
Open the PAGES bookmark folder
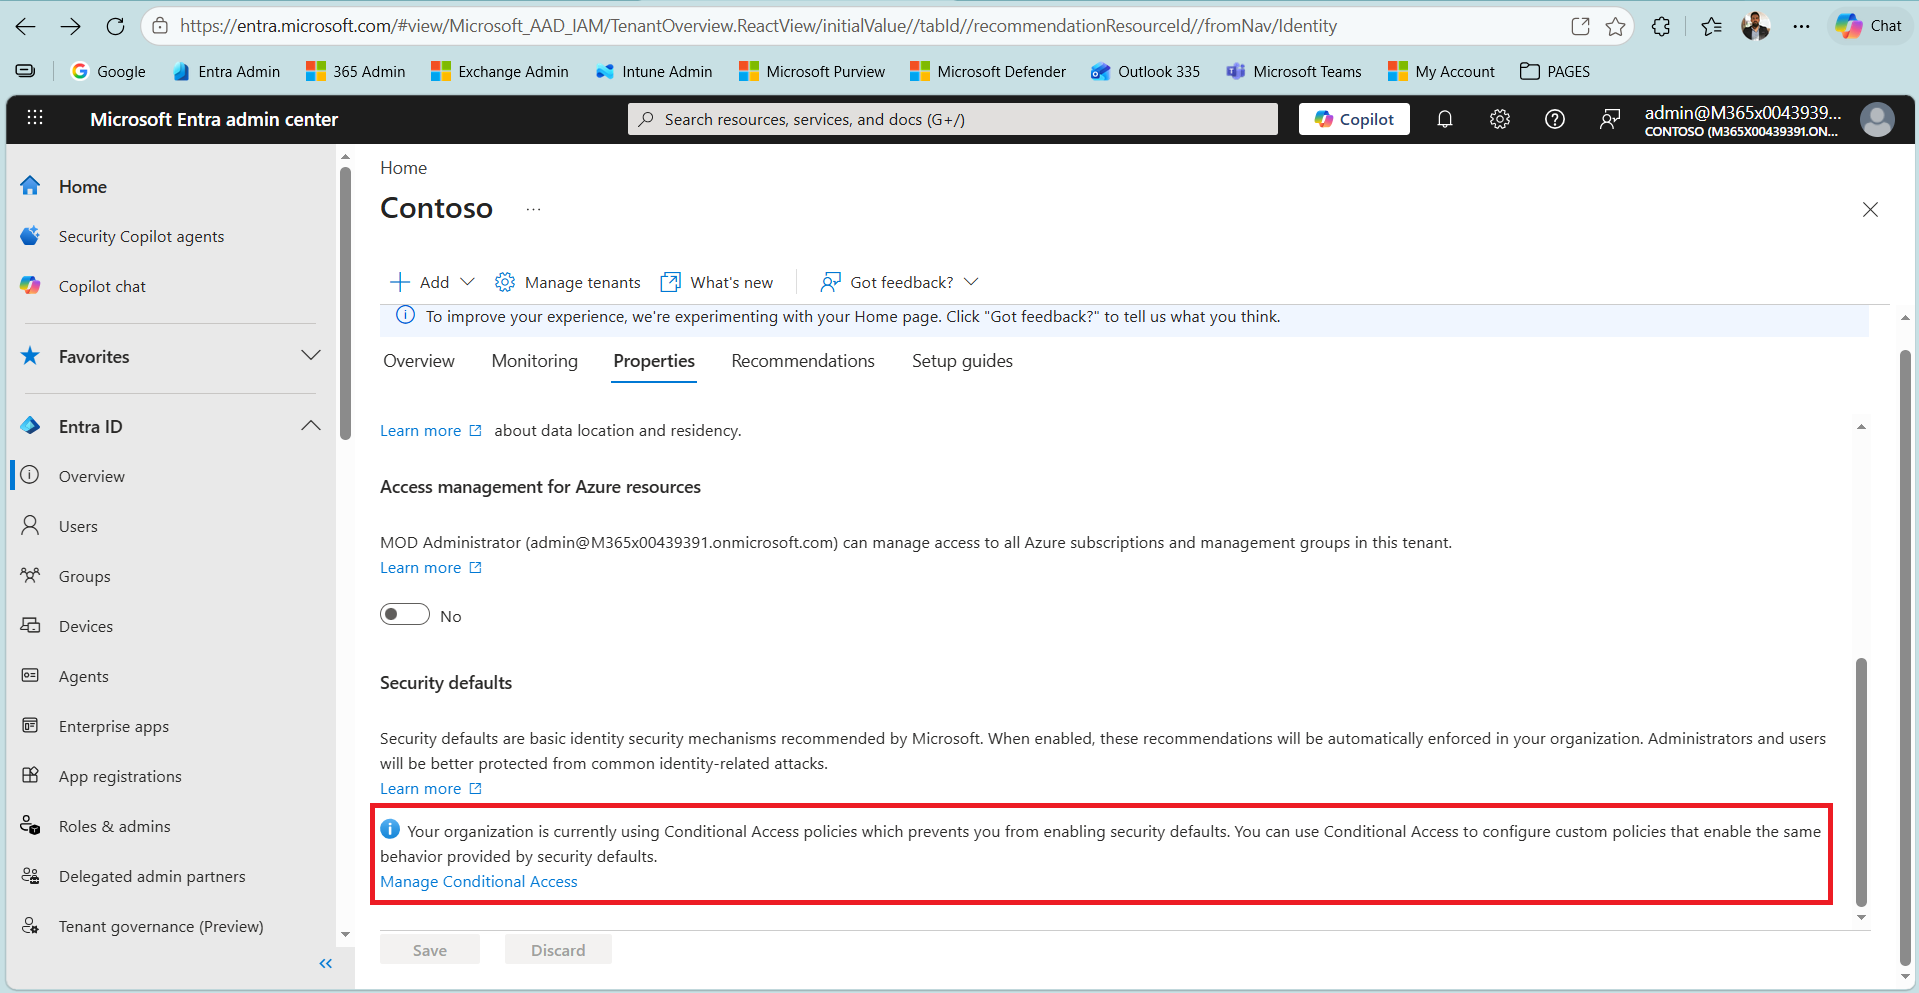(x=1555, y=71)
